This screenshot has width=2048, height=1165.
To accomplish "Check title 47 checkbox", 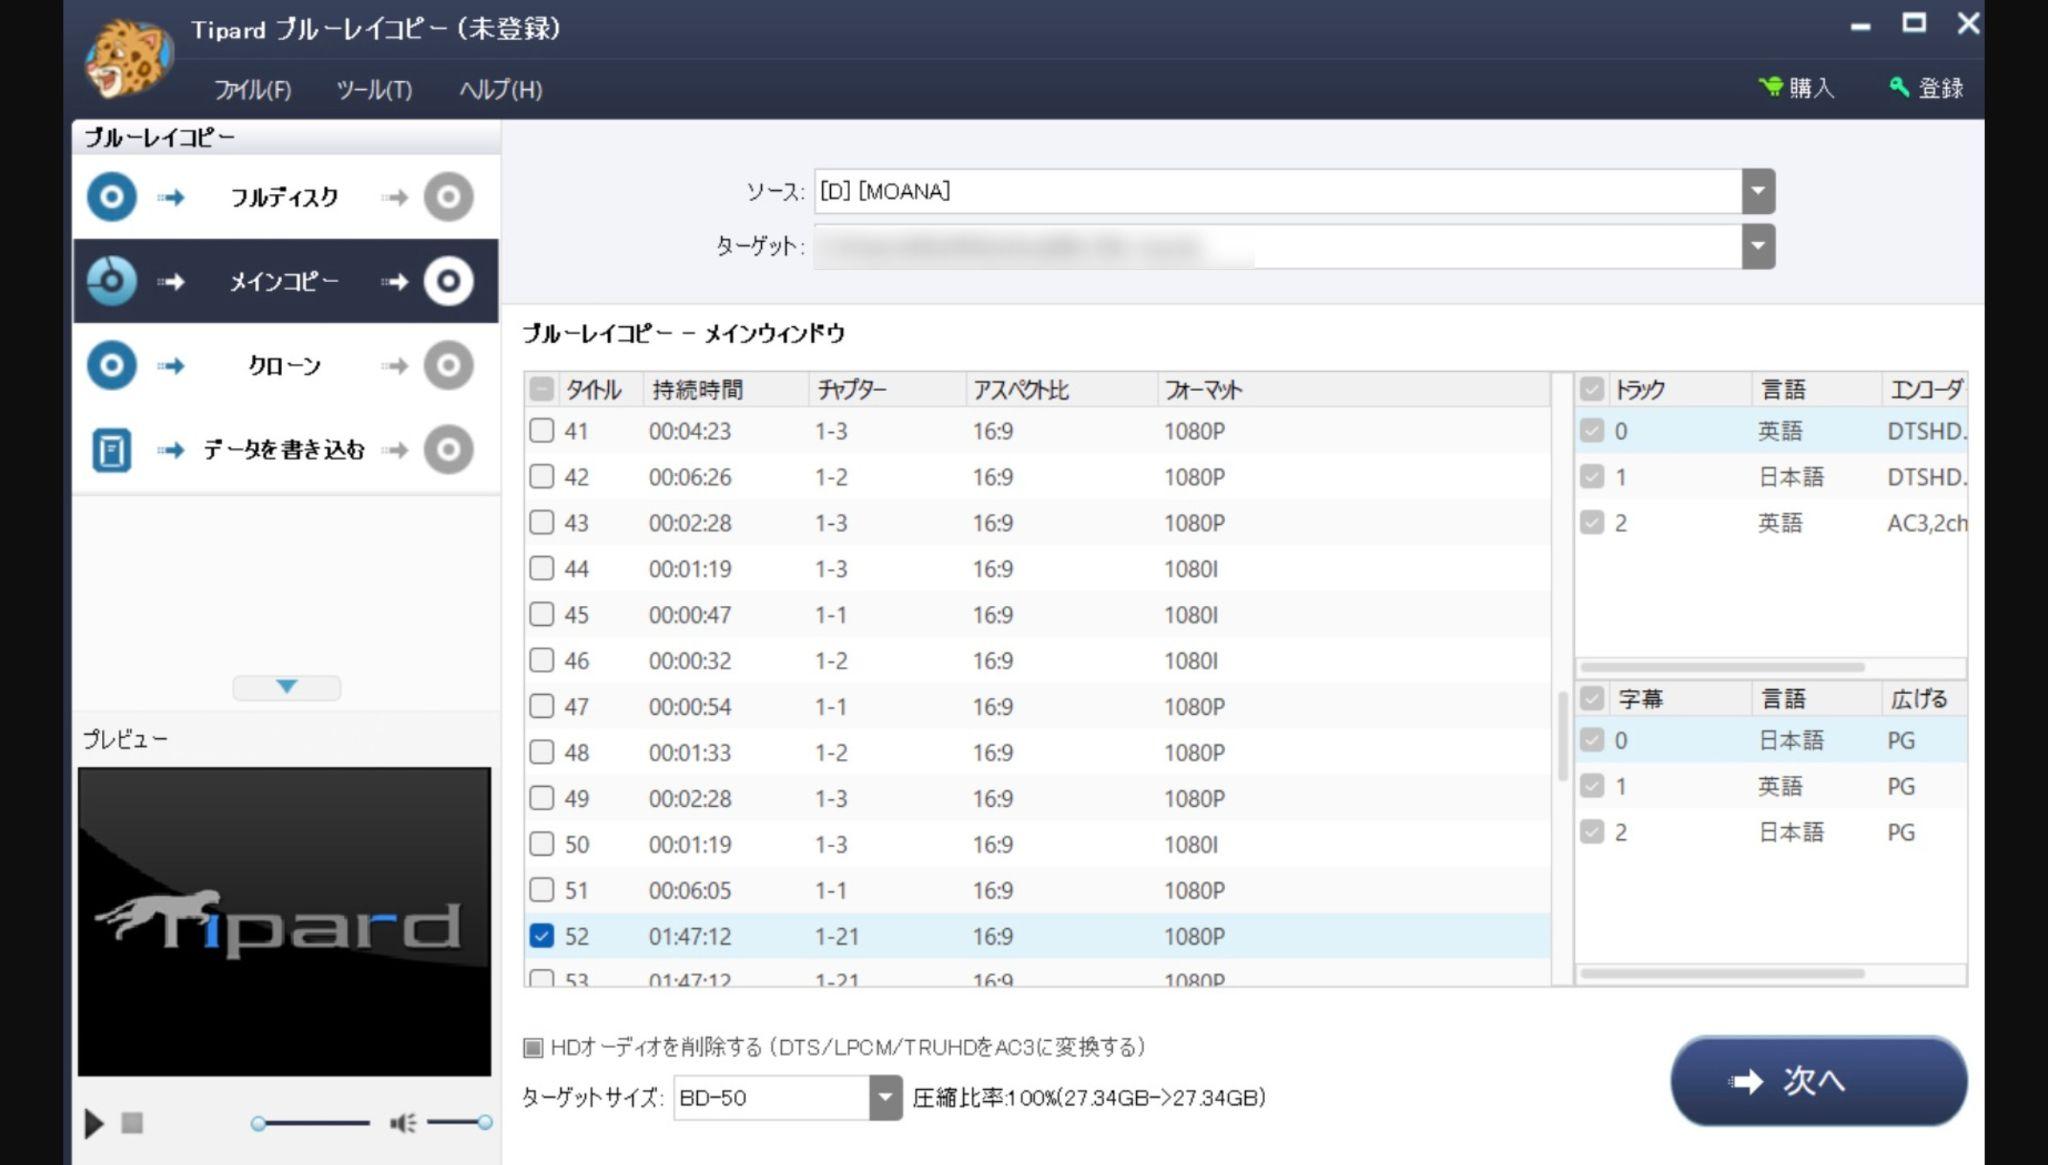I will 541,706.
